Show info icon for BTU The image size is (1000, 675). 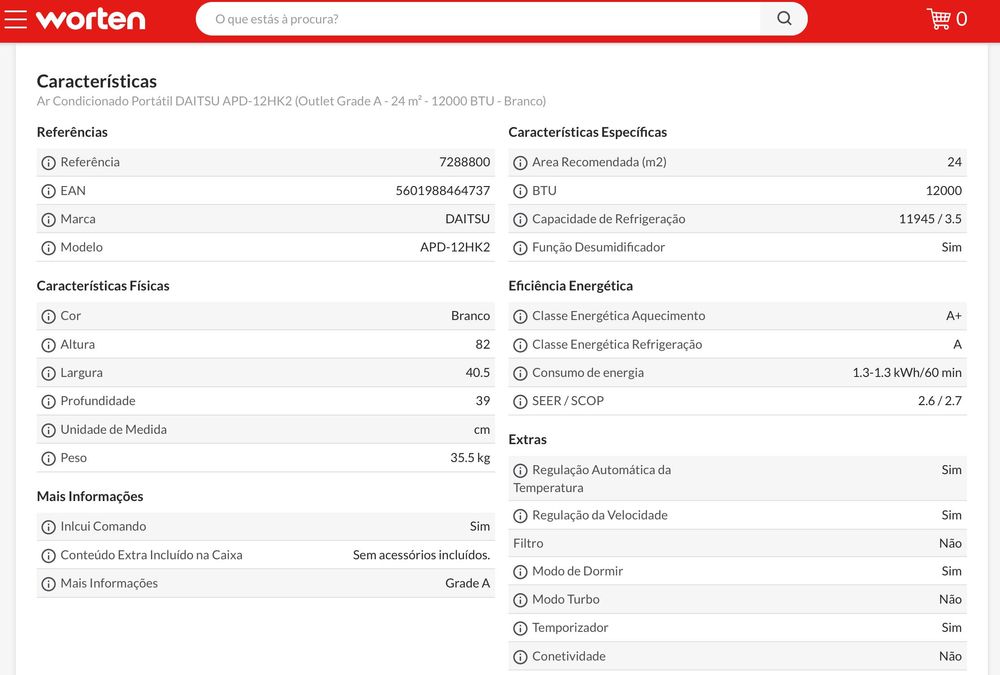[520, 191]
